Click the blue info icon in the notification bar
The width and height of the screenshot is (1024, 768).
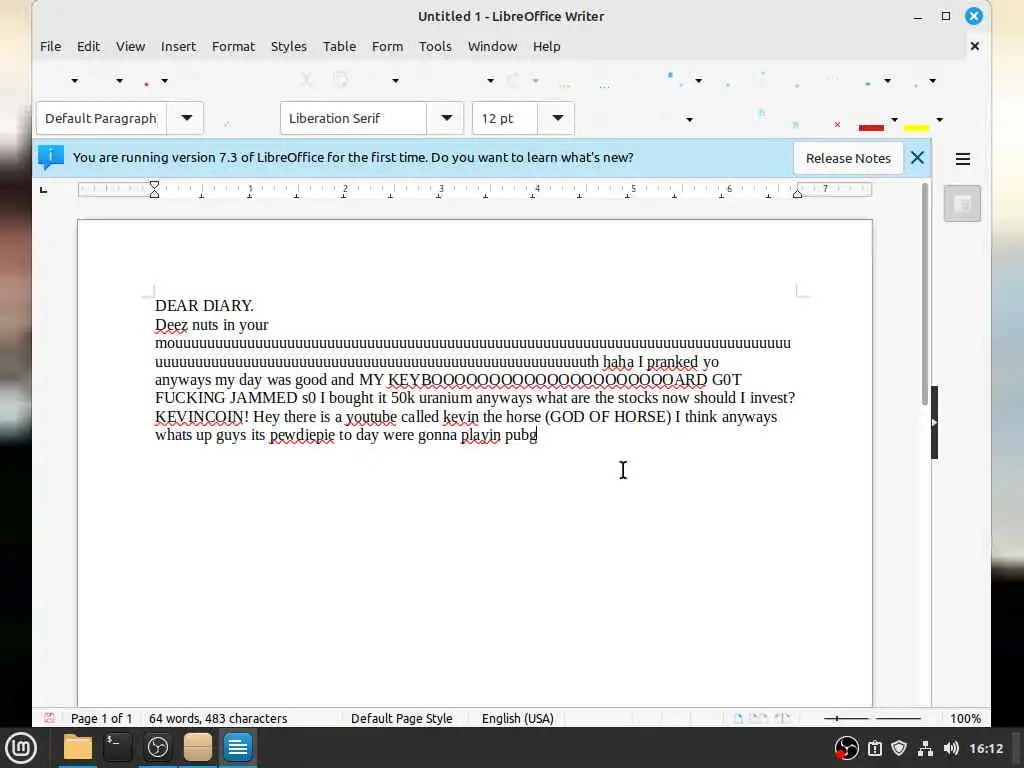50,157
